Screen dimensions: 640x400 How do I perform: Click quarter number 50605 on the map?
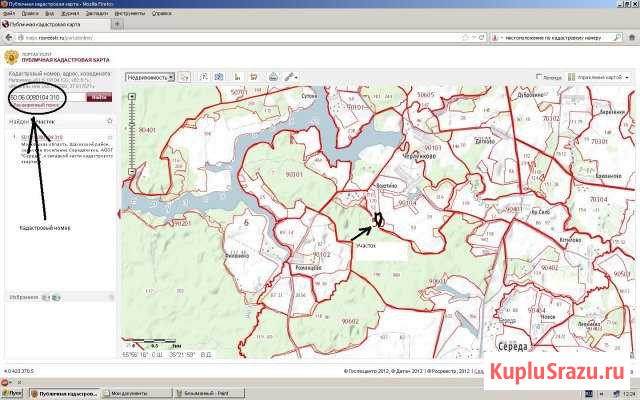point(426,95)
